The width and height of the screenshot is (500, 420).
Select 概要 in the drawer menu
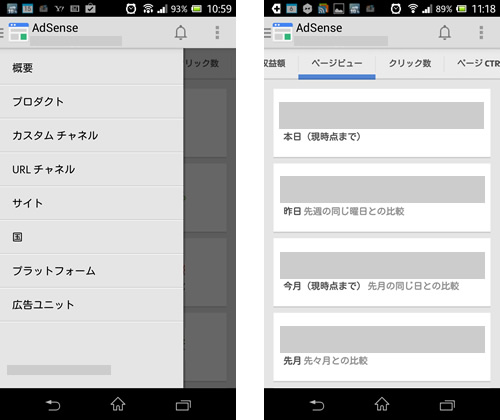point(91,68)
